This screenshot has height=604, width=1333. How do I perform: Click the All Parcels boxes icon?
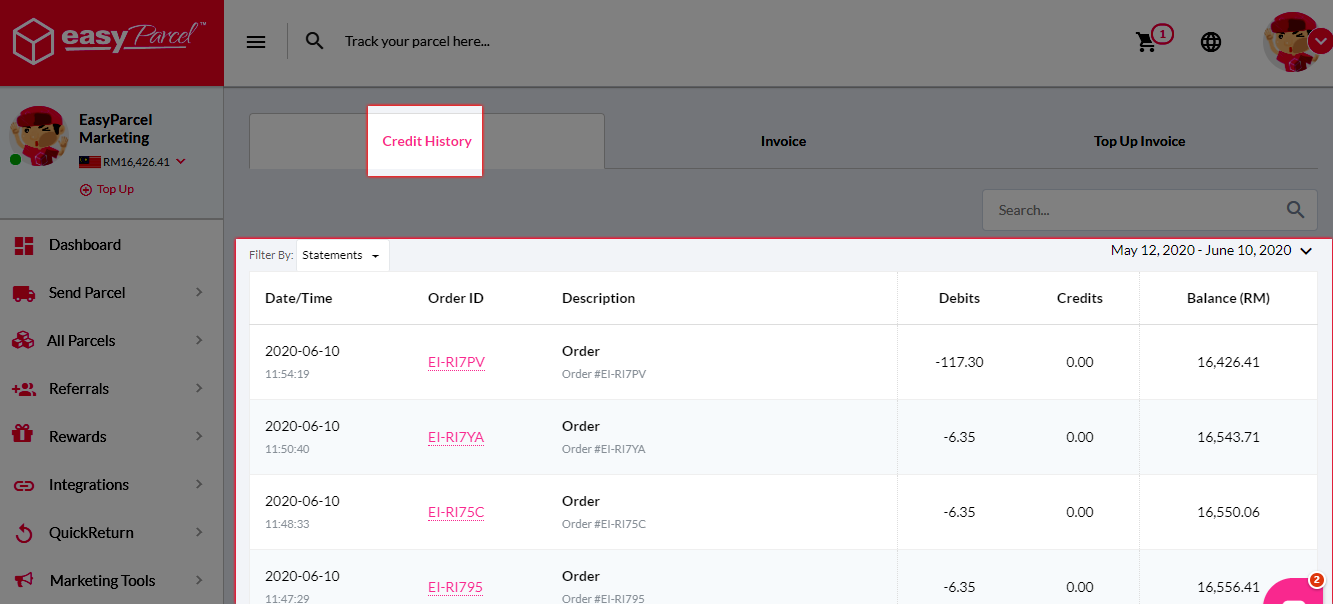pos(23,341)
